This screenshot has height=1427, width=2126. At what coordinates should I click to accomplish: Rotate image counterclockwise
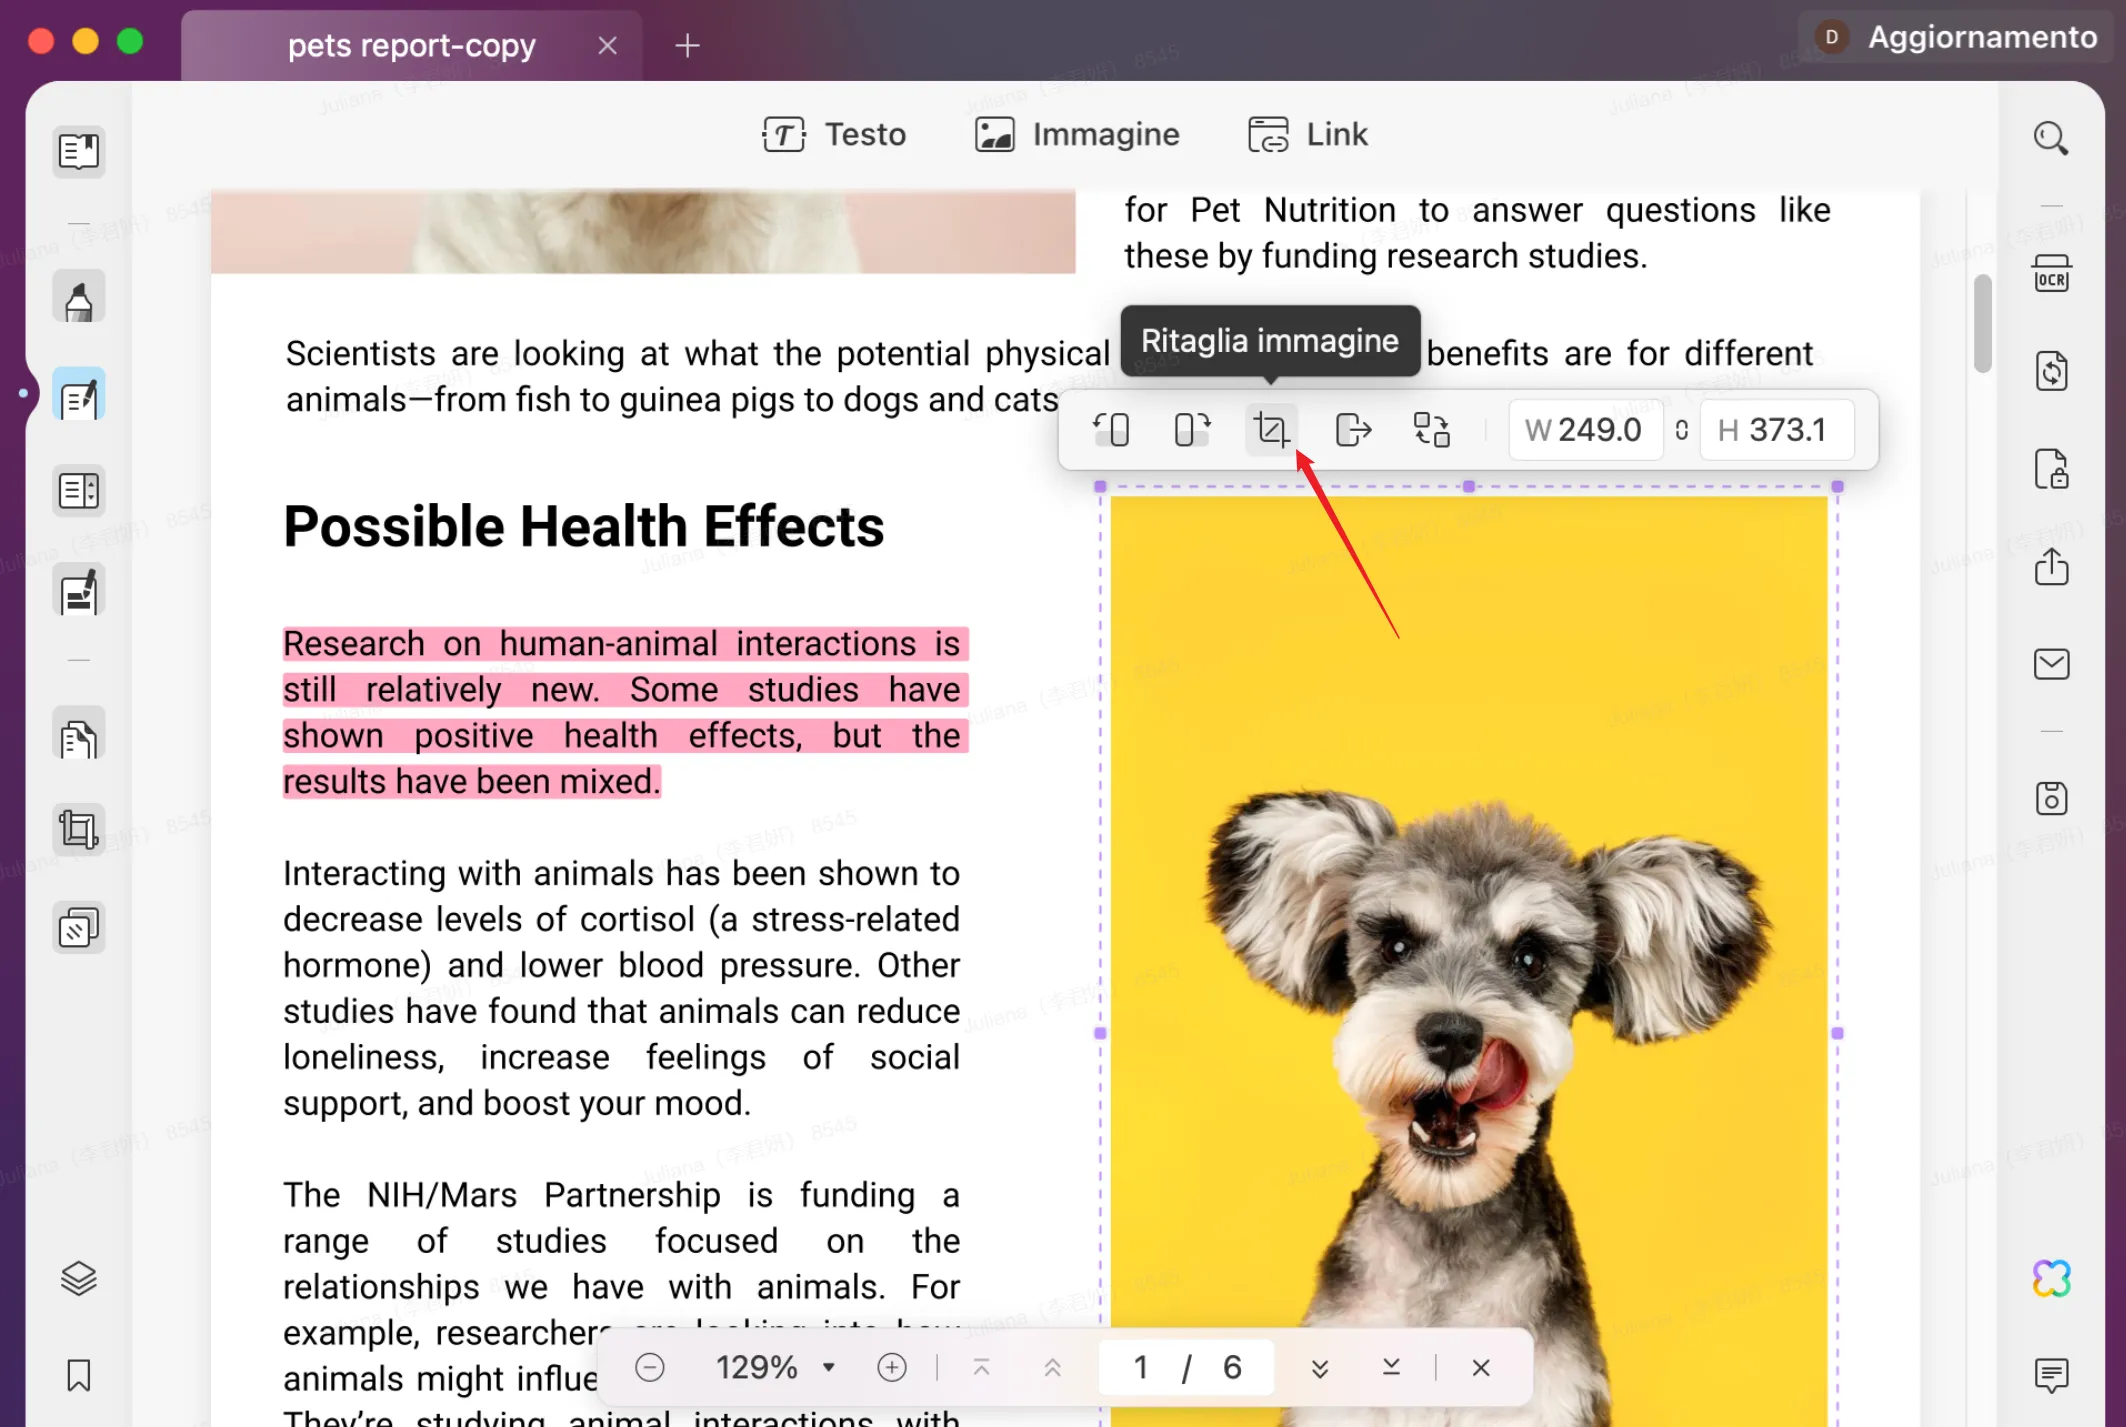point(1111,430)
